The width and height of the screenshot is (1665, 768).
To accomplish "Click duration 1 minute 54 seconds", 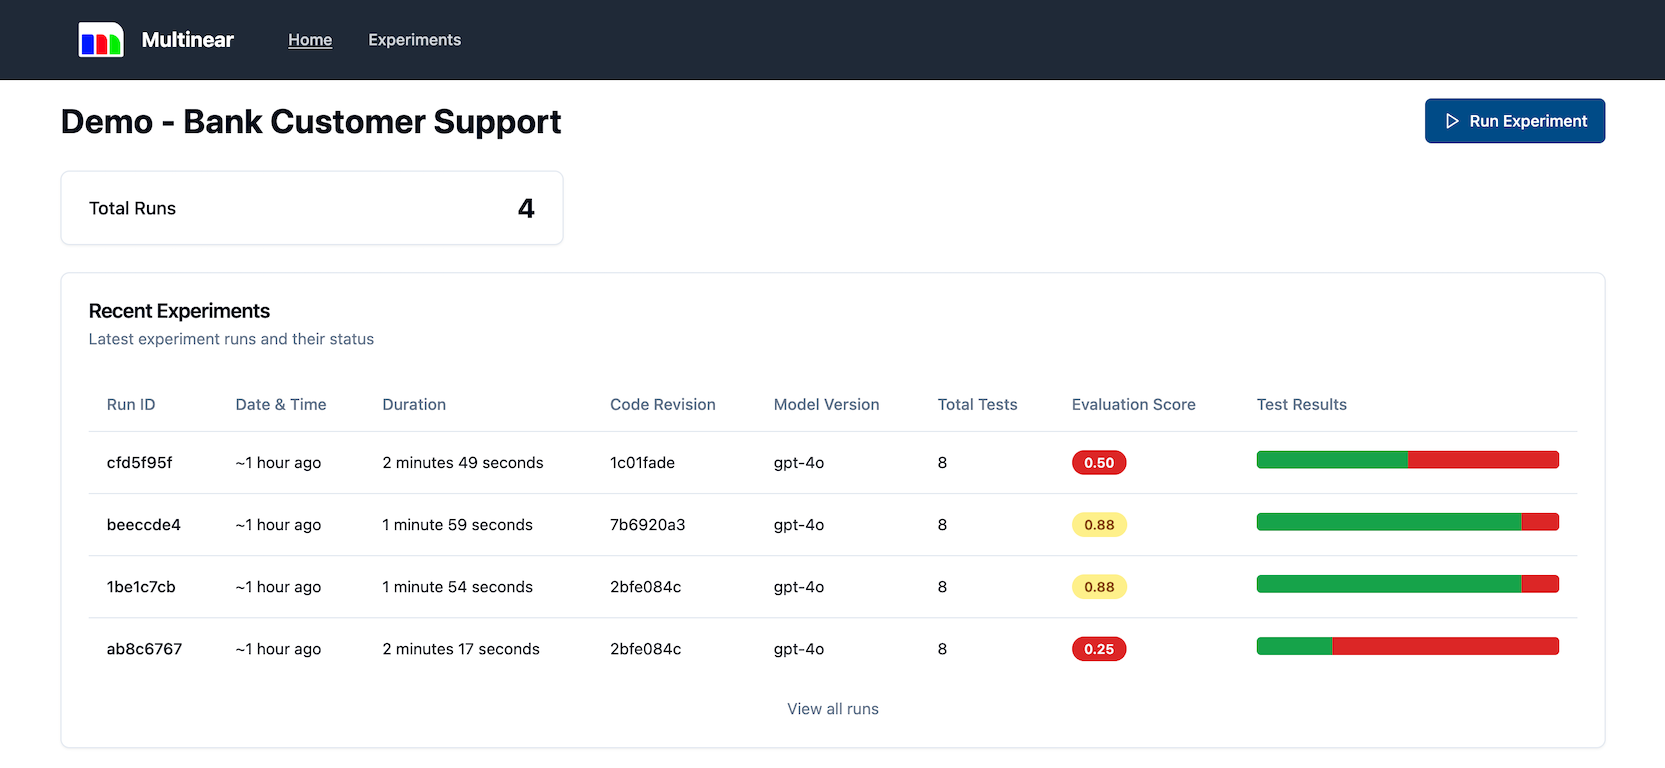I will (458, 587).
